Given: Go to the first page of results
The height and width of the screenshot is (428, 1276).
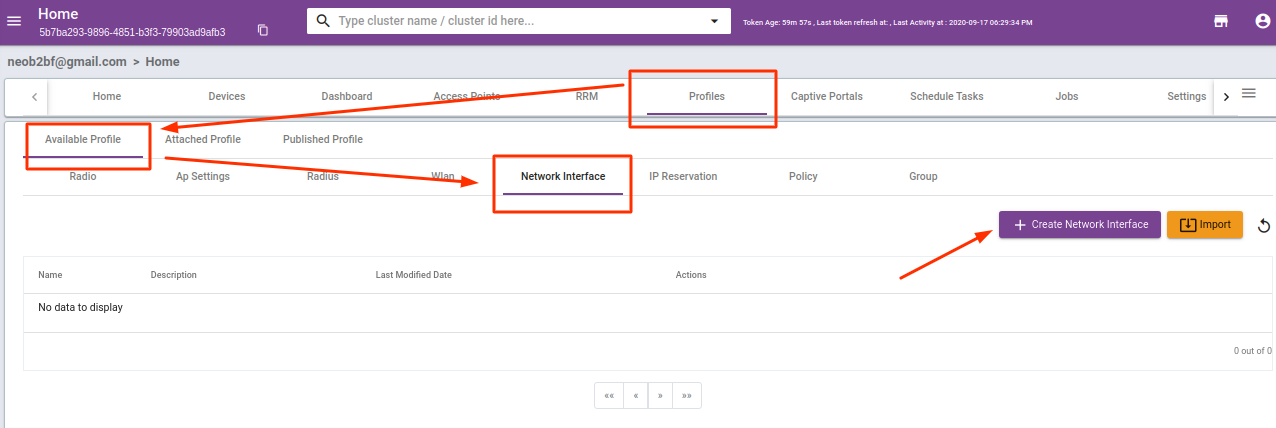Looking at the screenshot, I should [x=609, y=395].
